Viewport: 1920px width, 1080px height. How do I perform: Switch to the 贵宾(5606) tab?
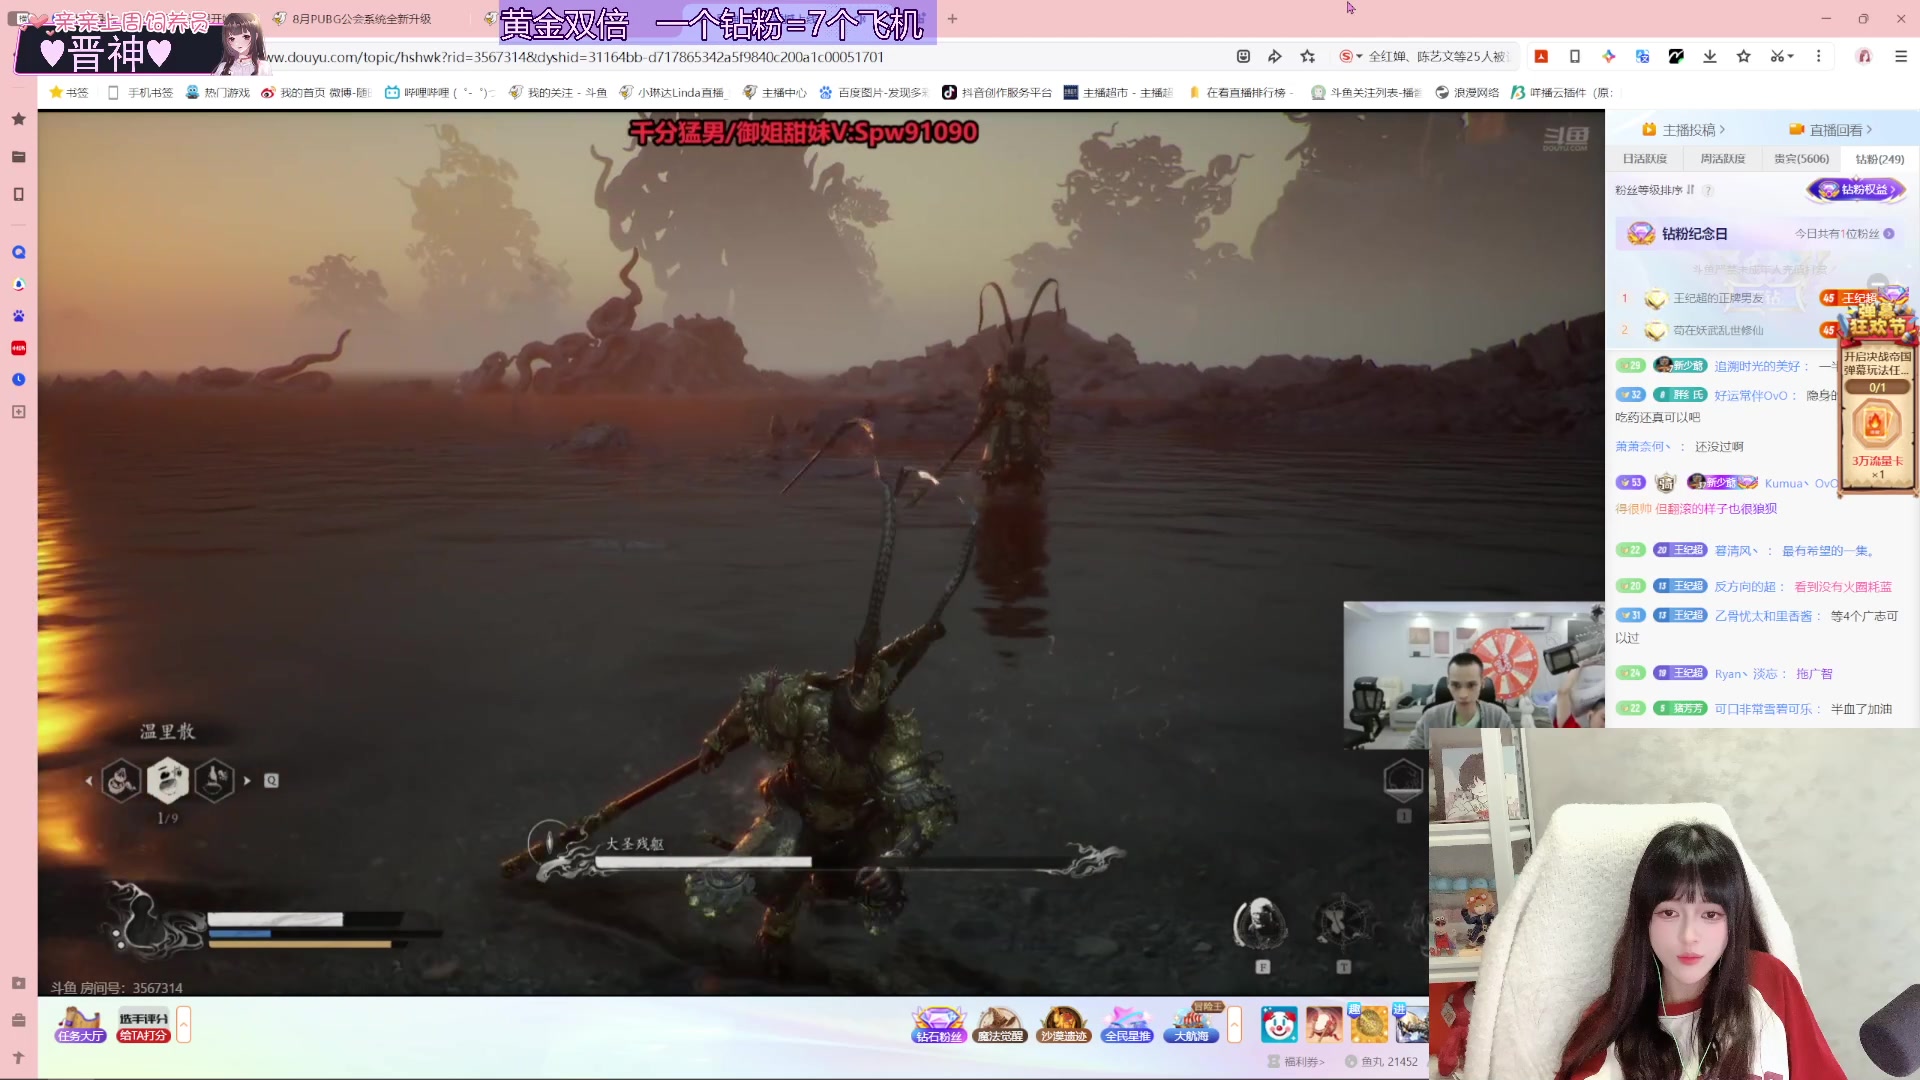click(x=1801, y=159)
